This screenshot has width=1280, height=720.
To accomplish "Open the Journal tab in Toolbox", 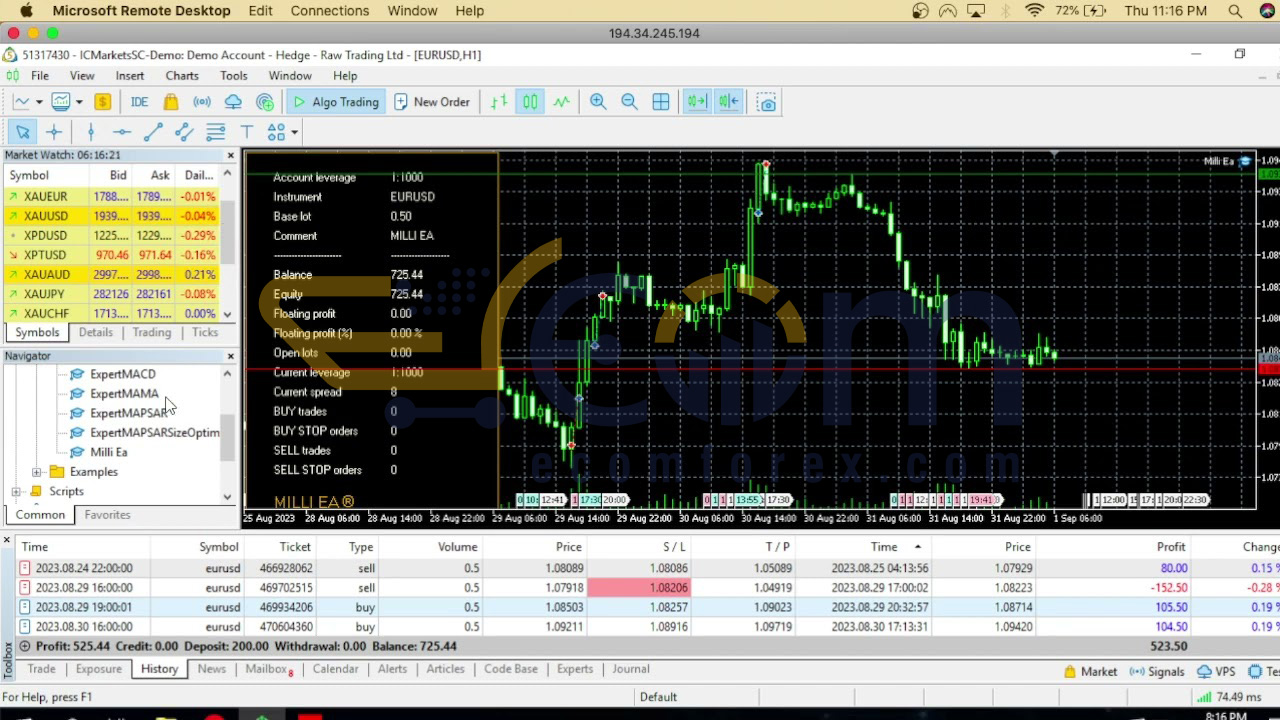I will (631, 669).
